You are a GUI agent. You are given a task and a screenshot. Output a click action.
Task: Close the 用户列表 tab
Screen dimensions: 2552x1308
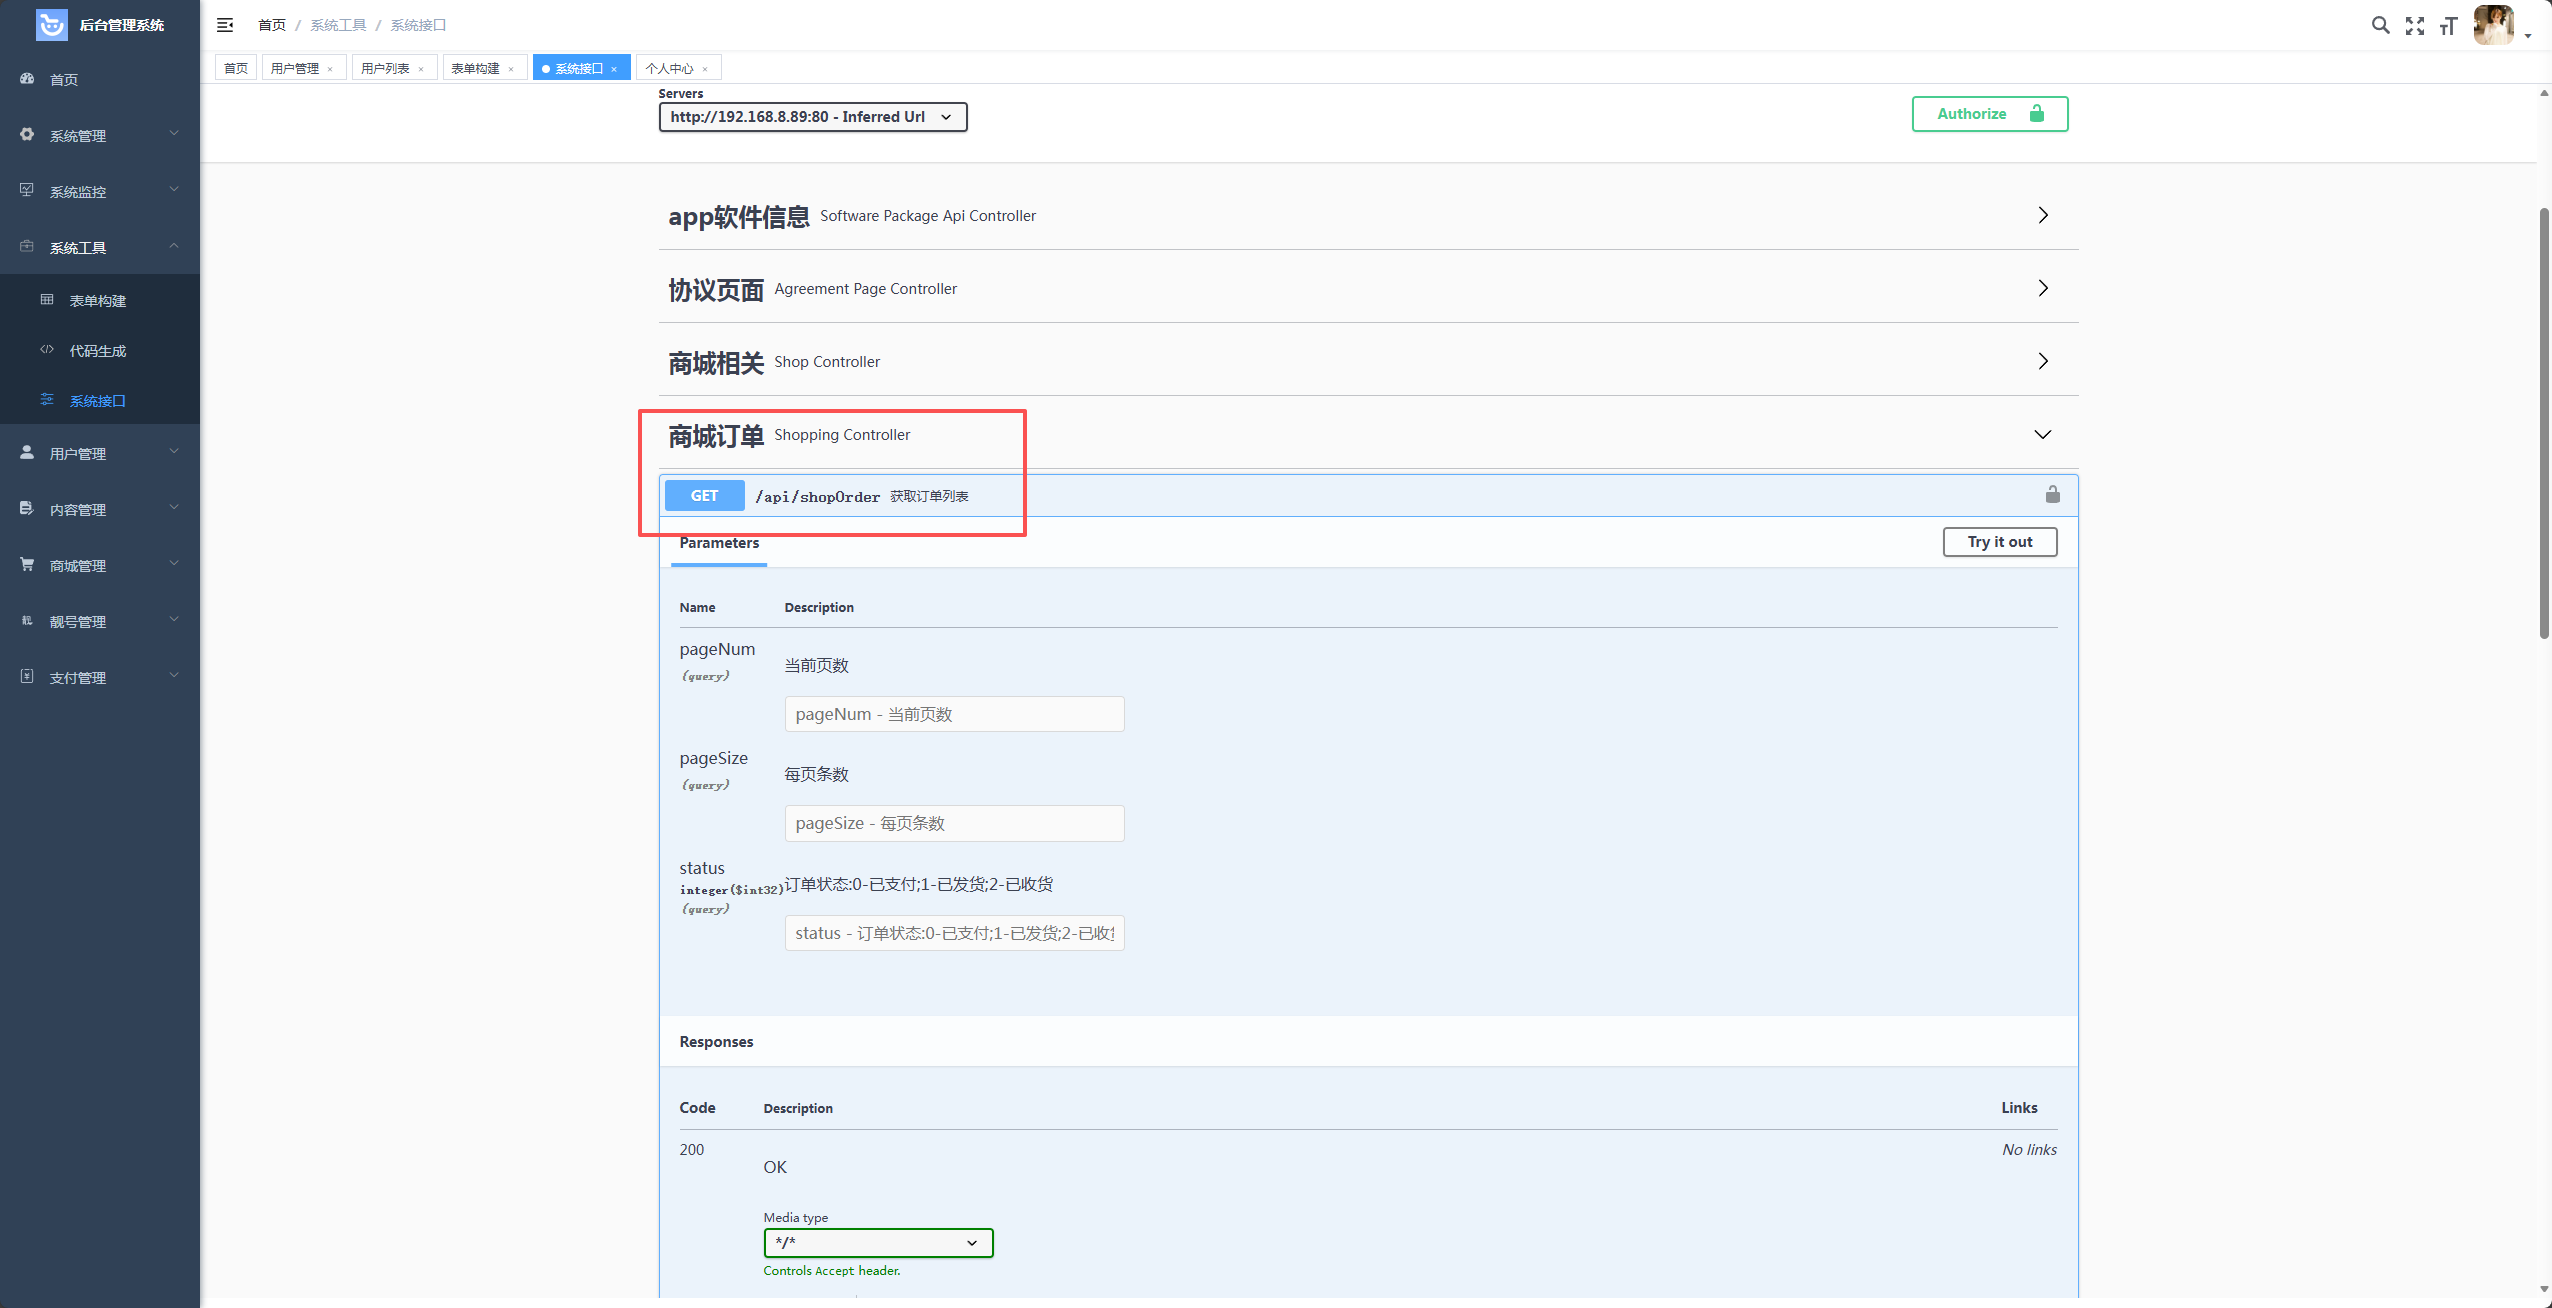click(x=421, y=69)
